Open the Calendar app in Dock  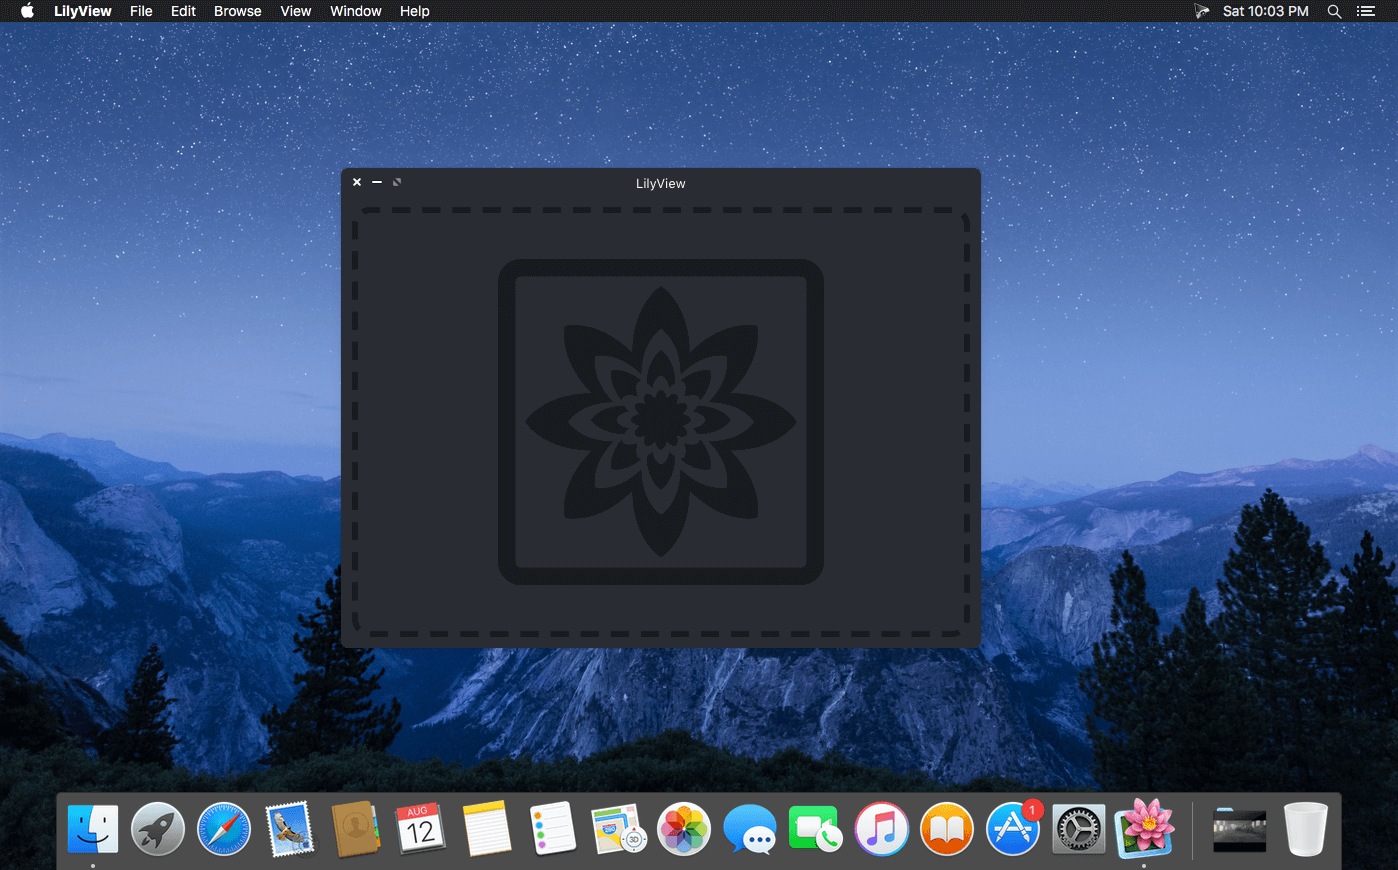pyautogui.click(x=421, y=830)
